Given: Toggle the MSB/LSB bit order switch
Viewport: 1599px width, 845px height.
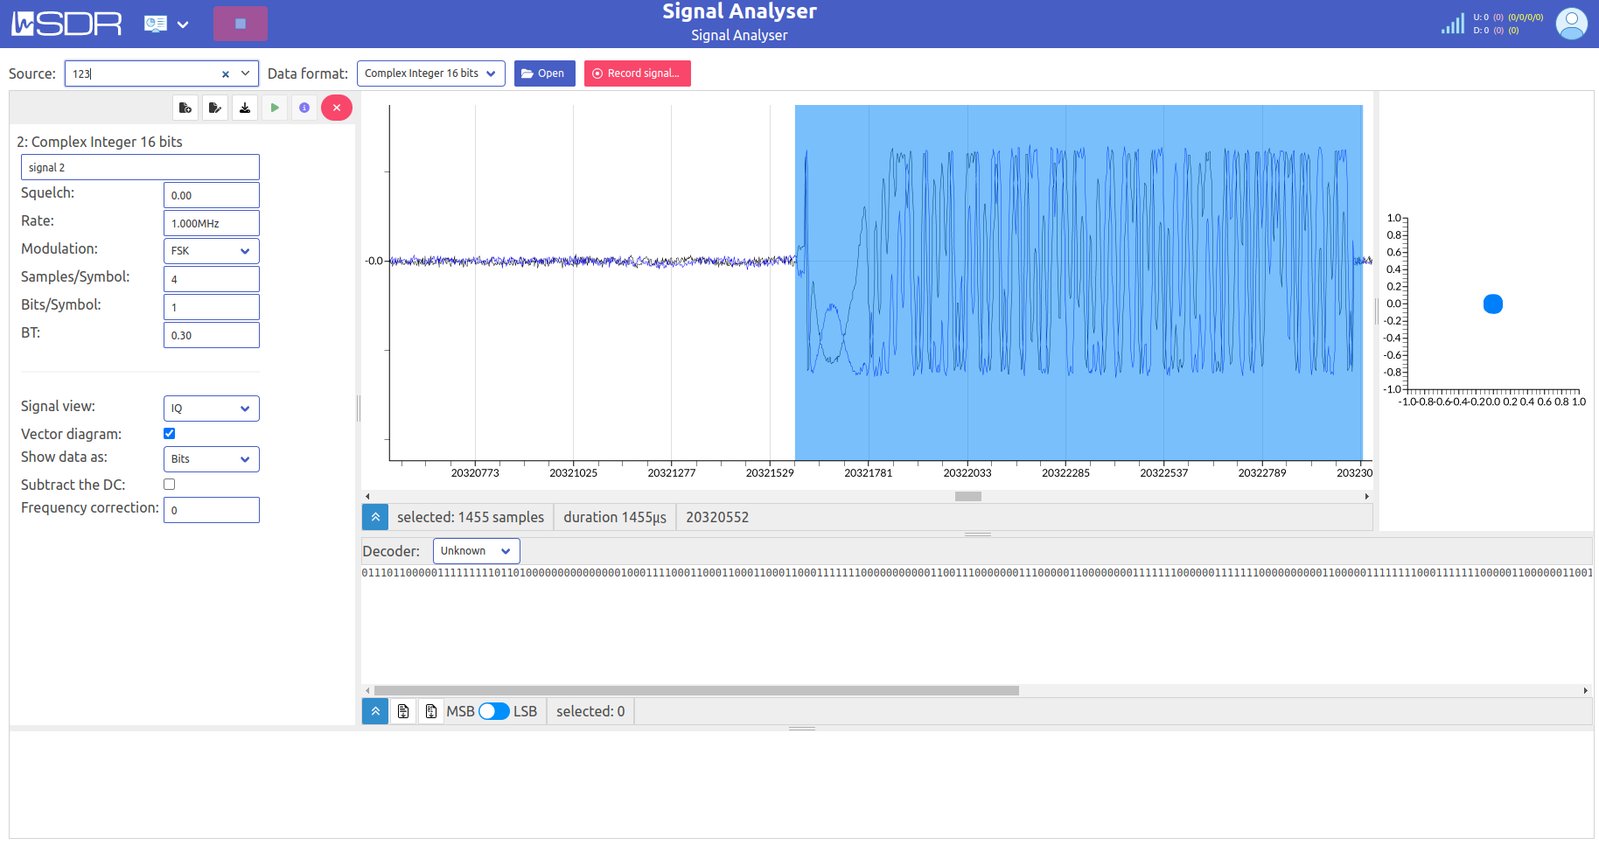Looking at the screenshot, I should [x=494, y=711].
